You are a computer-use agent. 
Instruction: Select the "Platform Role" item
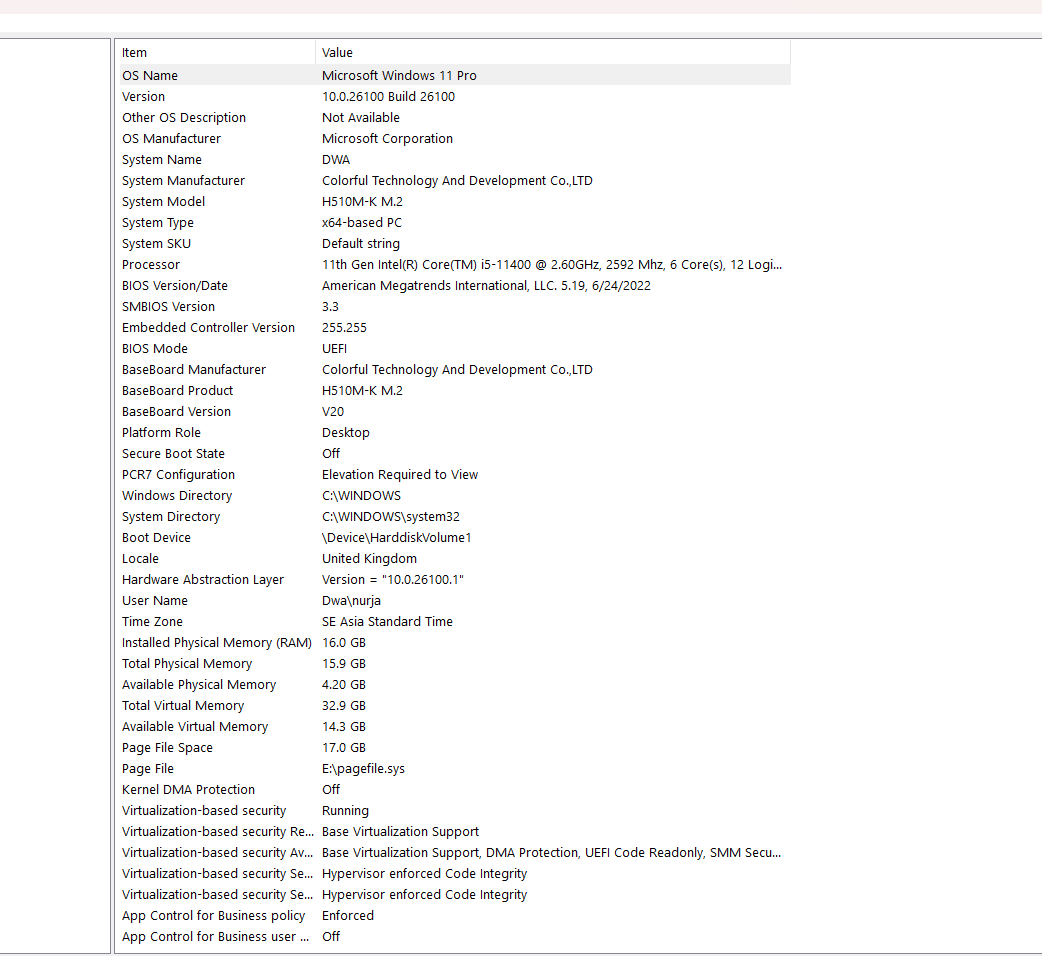point(161,432)
